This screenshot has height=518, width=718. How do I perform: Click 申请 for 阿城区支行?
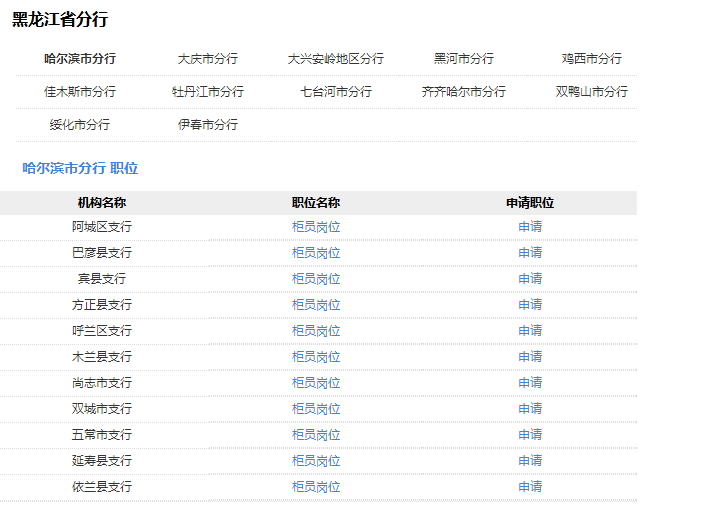[x=530, y=227]
